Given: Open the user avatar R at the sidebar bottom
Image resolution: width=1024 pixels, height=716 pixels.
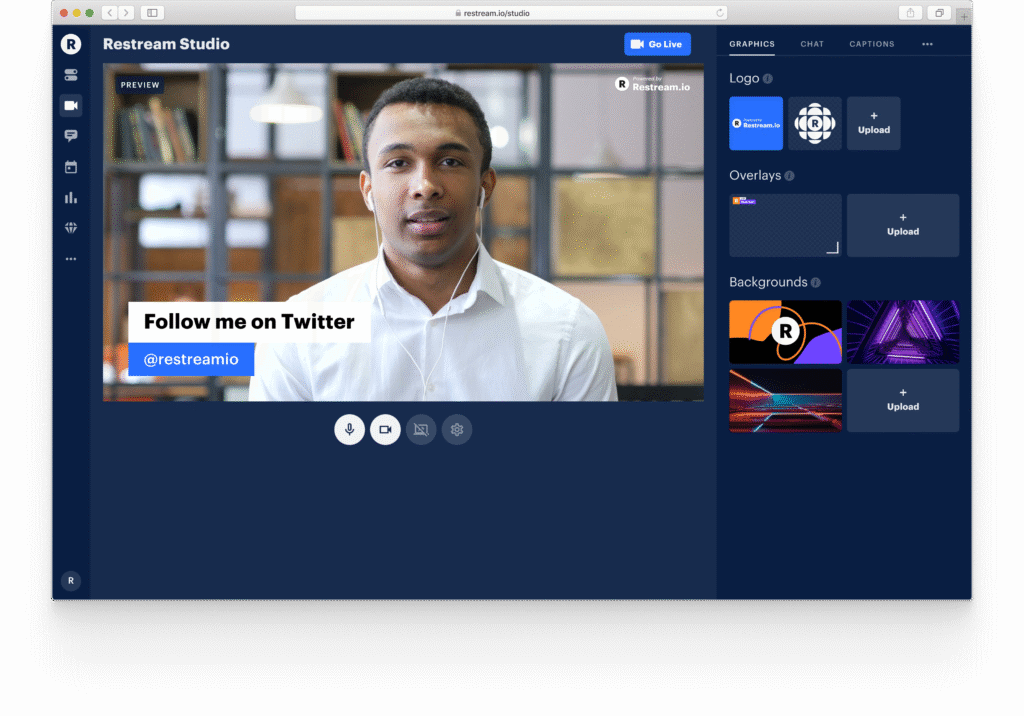Looking at the screenshot, I should click(71, 580).
